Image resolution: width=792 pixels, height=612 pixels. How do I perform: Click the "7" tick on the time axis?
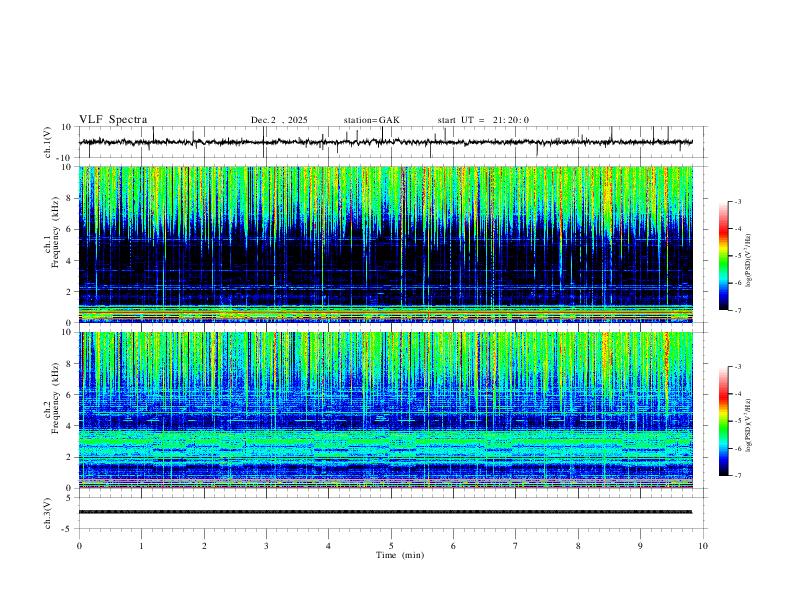click(x=516, y=546)
